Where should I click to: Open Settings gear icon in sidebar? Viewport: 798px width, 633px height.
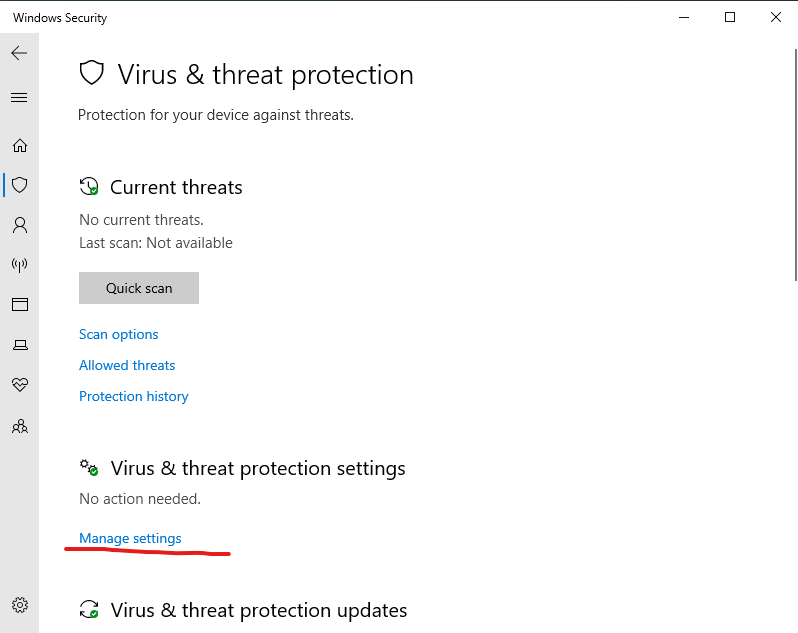pyautogui.click(x=19, y=604)
